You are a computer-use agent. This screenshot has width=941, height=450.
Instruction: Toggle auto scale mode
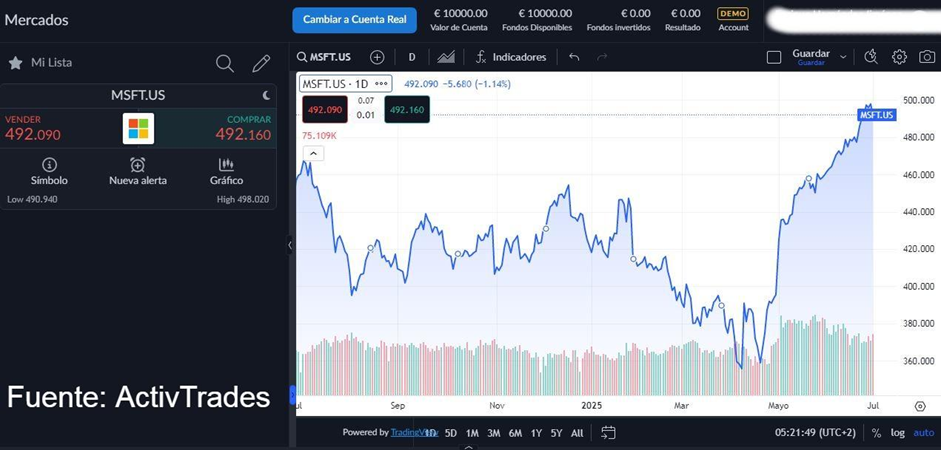924,433
